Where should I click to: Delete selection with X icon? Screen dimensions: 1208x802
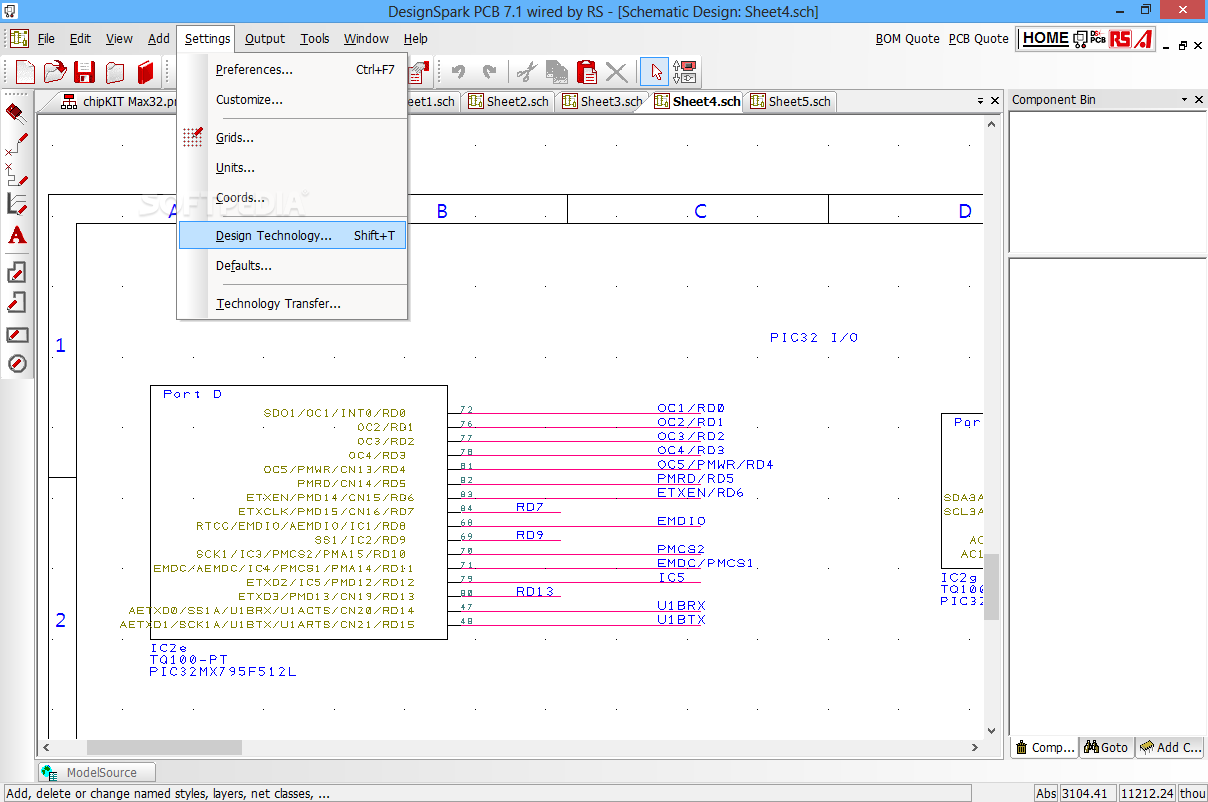(617, 72)
